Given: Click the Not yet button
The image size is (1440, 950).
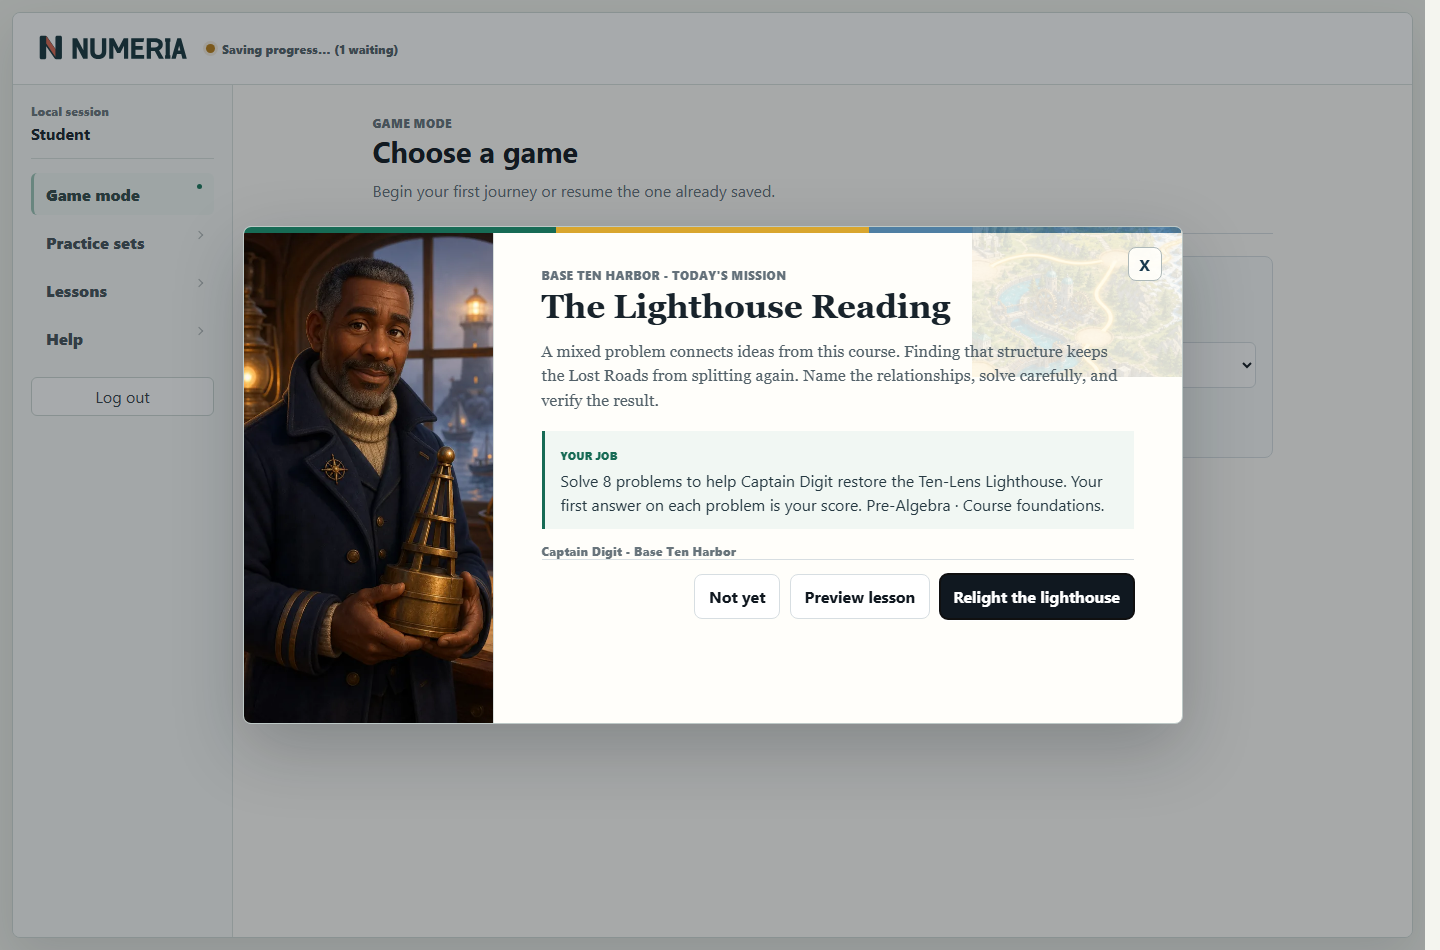Looking at the screenshot, I should click(x=737, y=597).
